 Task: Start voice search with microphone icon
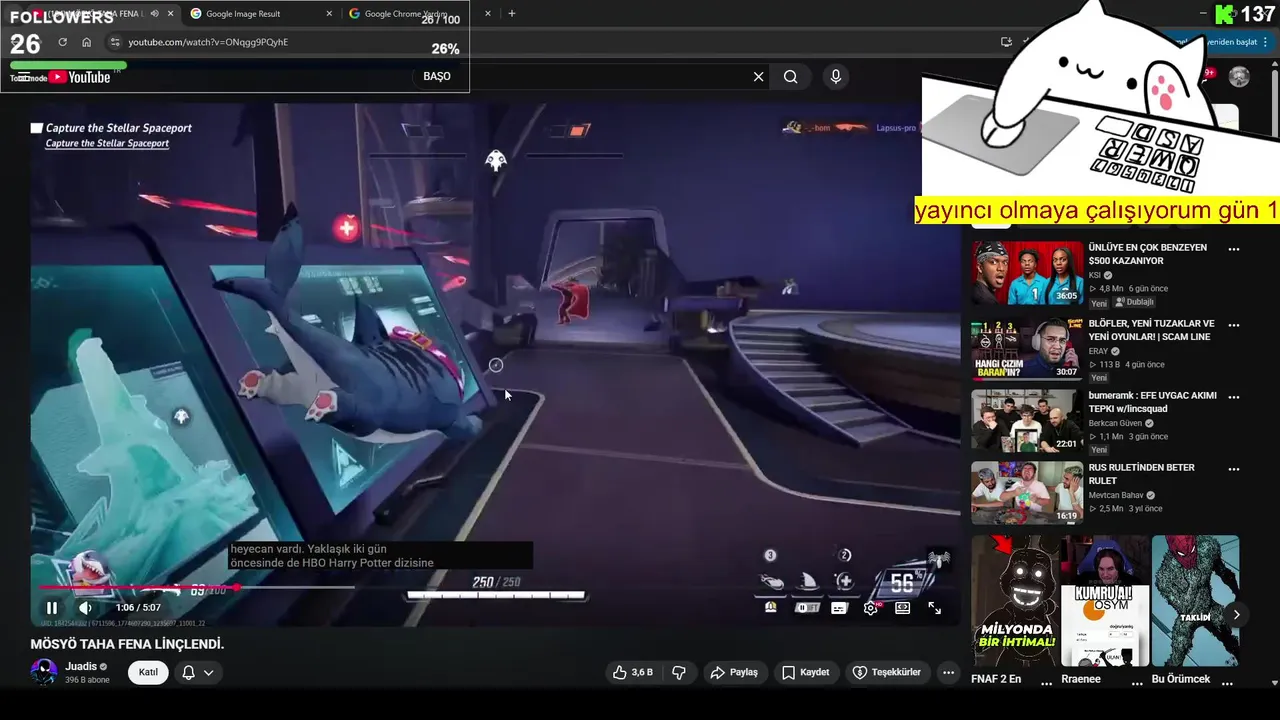pyautogui.click(x=836, y=77)
